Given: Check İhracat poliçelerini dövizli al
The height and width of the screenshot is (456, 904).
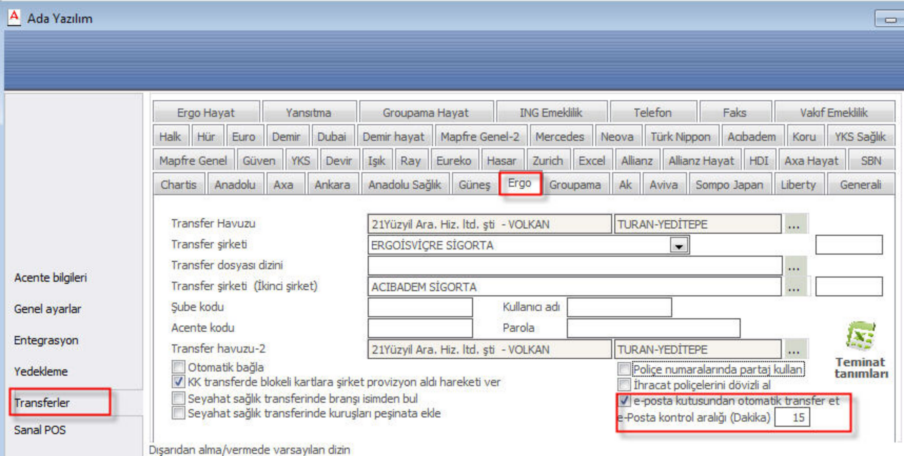Looking at the screenshot, I should (625, 386).
